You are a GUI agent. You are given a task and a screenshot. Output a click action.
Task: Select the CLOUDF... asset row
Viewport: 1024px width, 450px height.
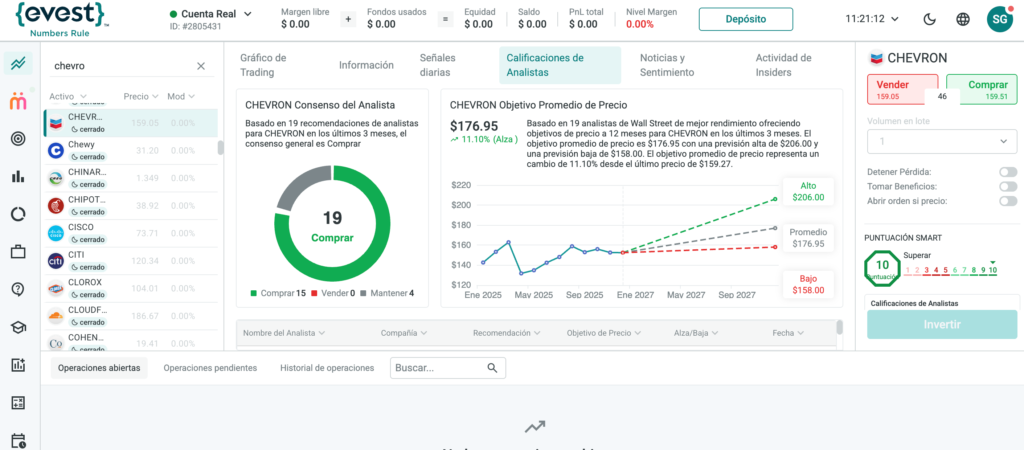coord(131,315)
